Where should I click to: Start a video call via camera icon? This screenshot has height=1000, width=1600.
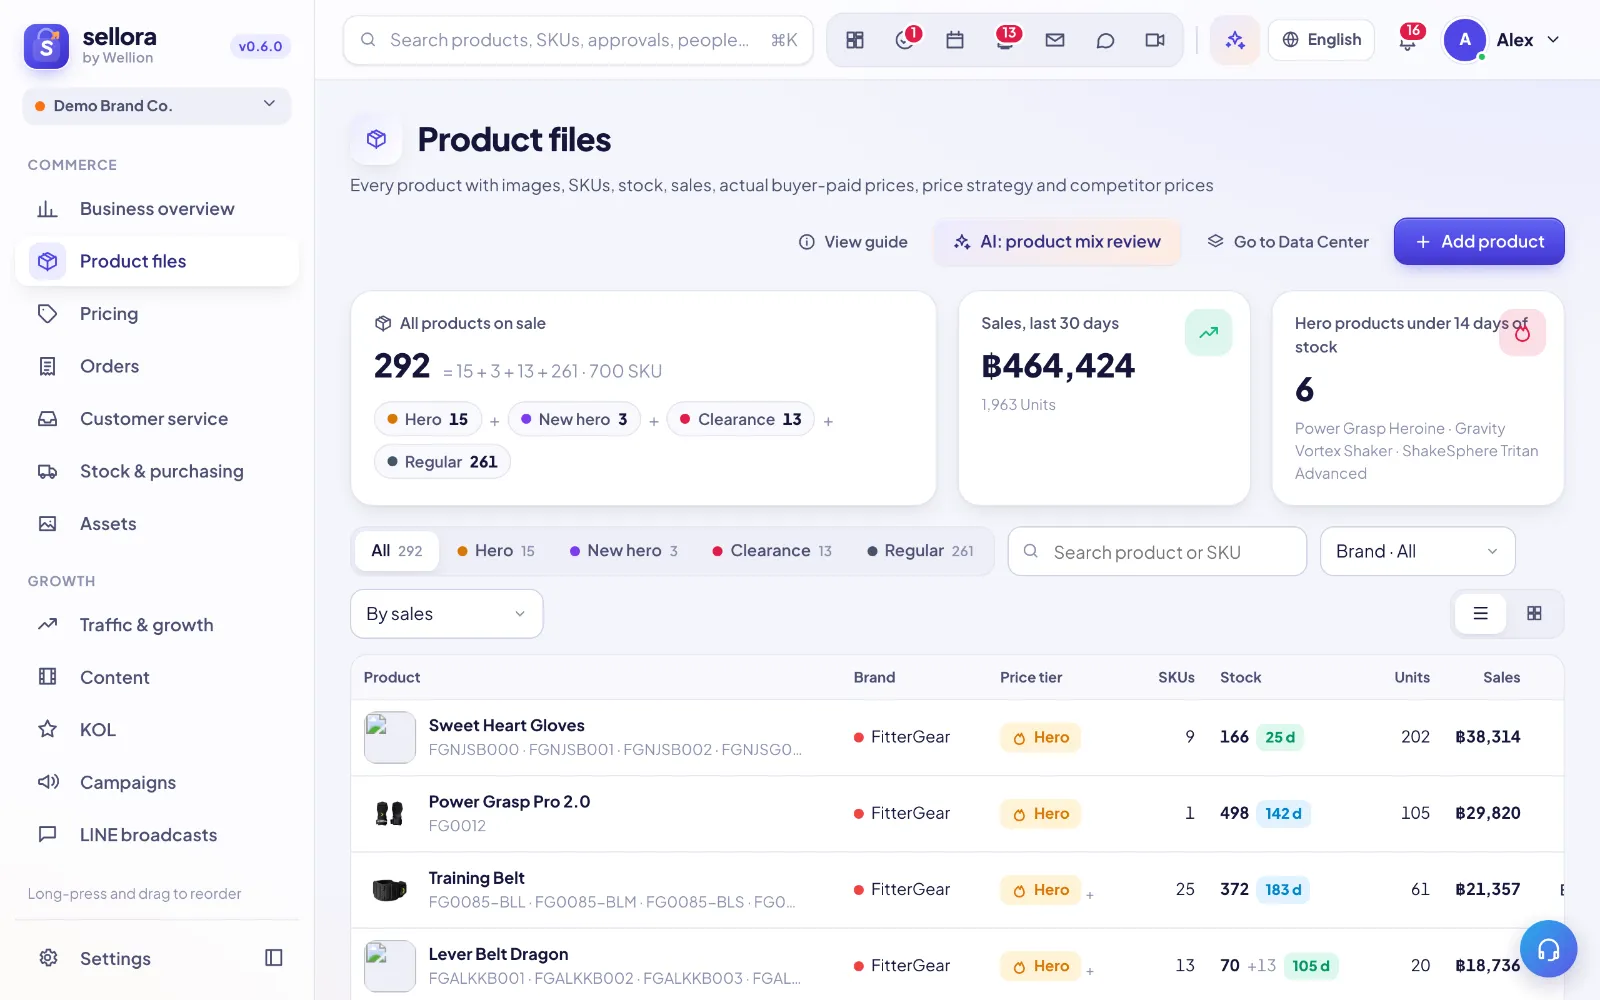(1155, 40)
